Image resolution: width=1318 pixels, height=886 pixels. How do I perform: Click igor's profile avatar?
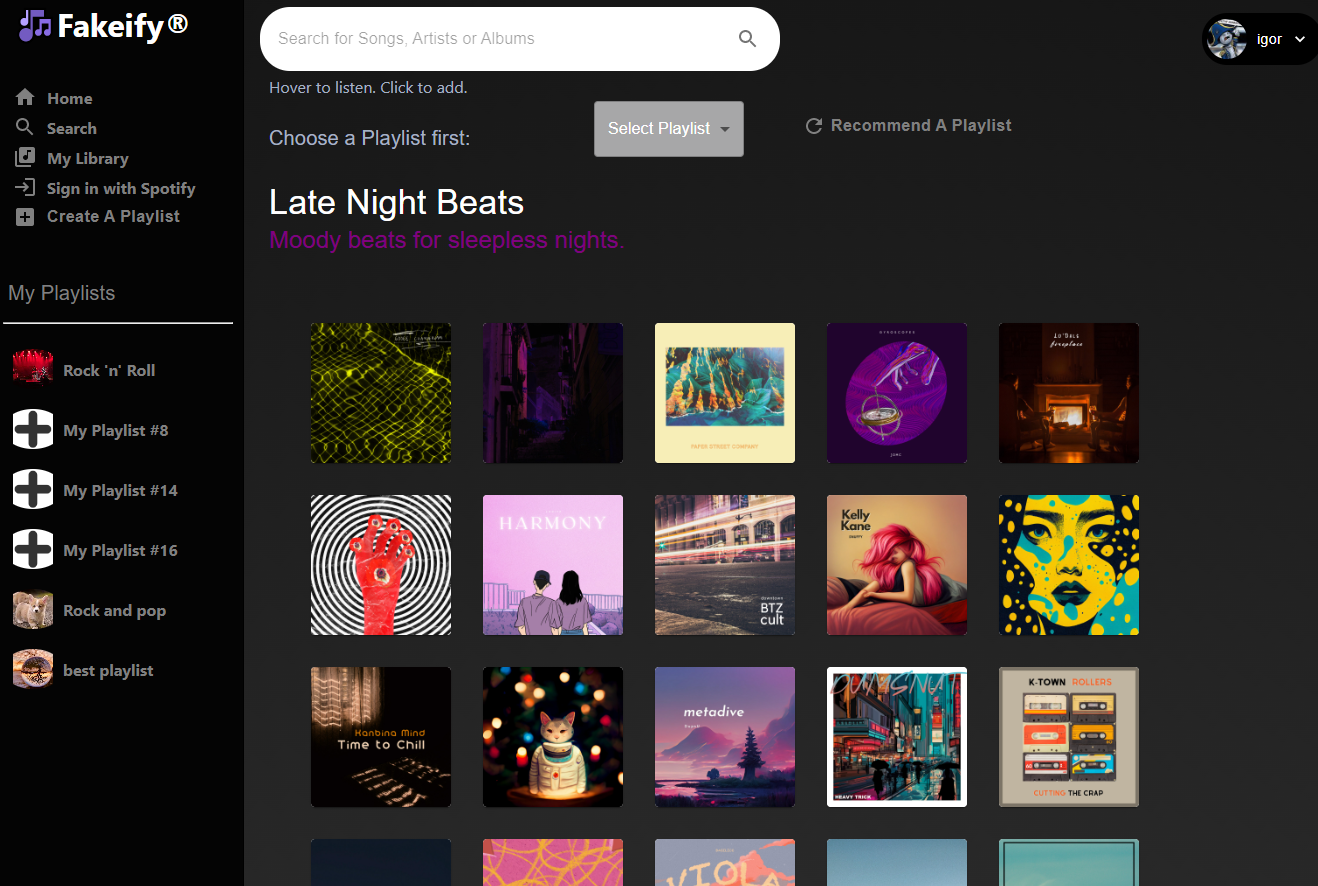(1226, 39)
